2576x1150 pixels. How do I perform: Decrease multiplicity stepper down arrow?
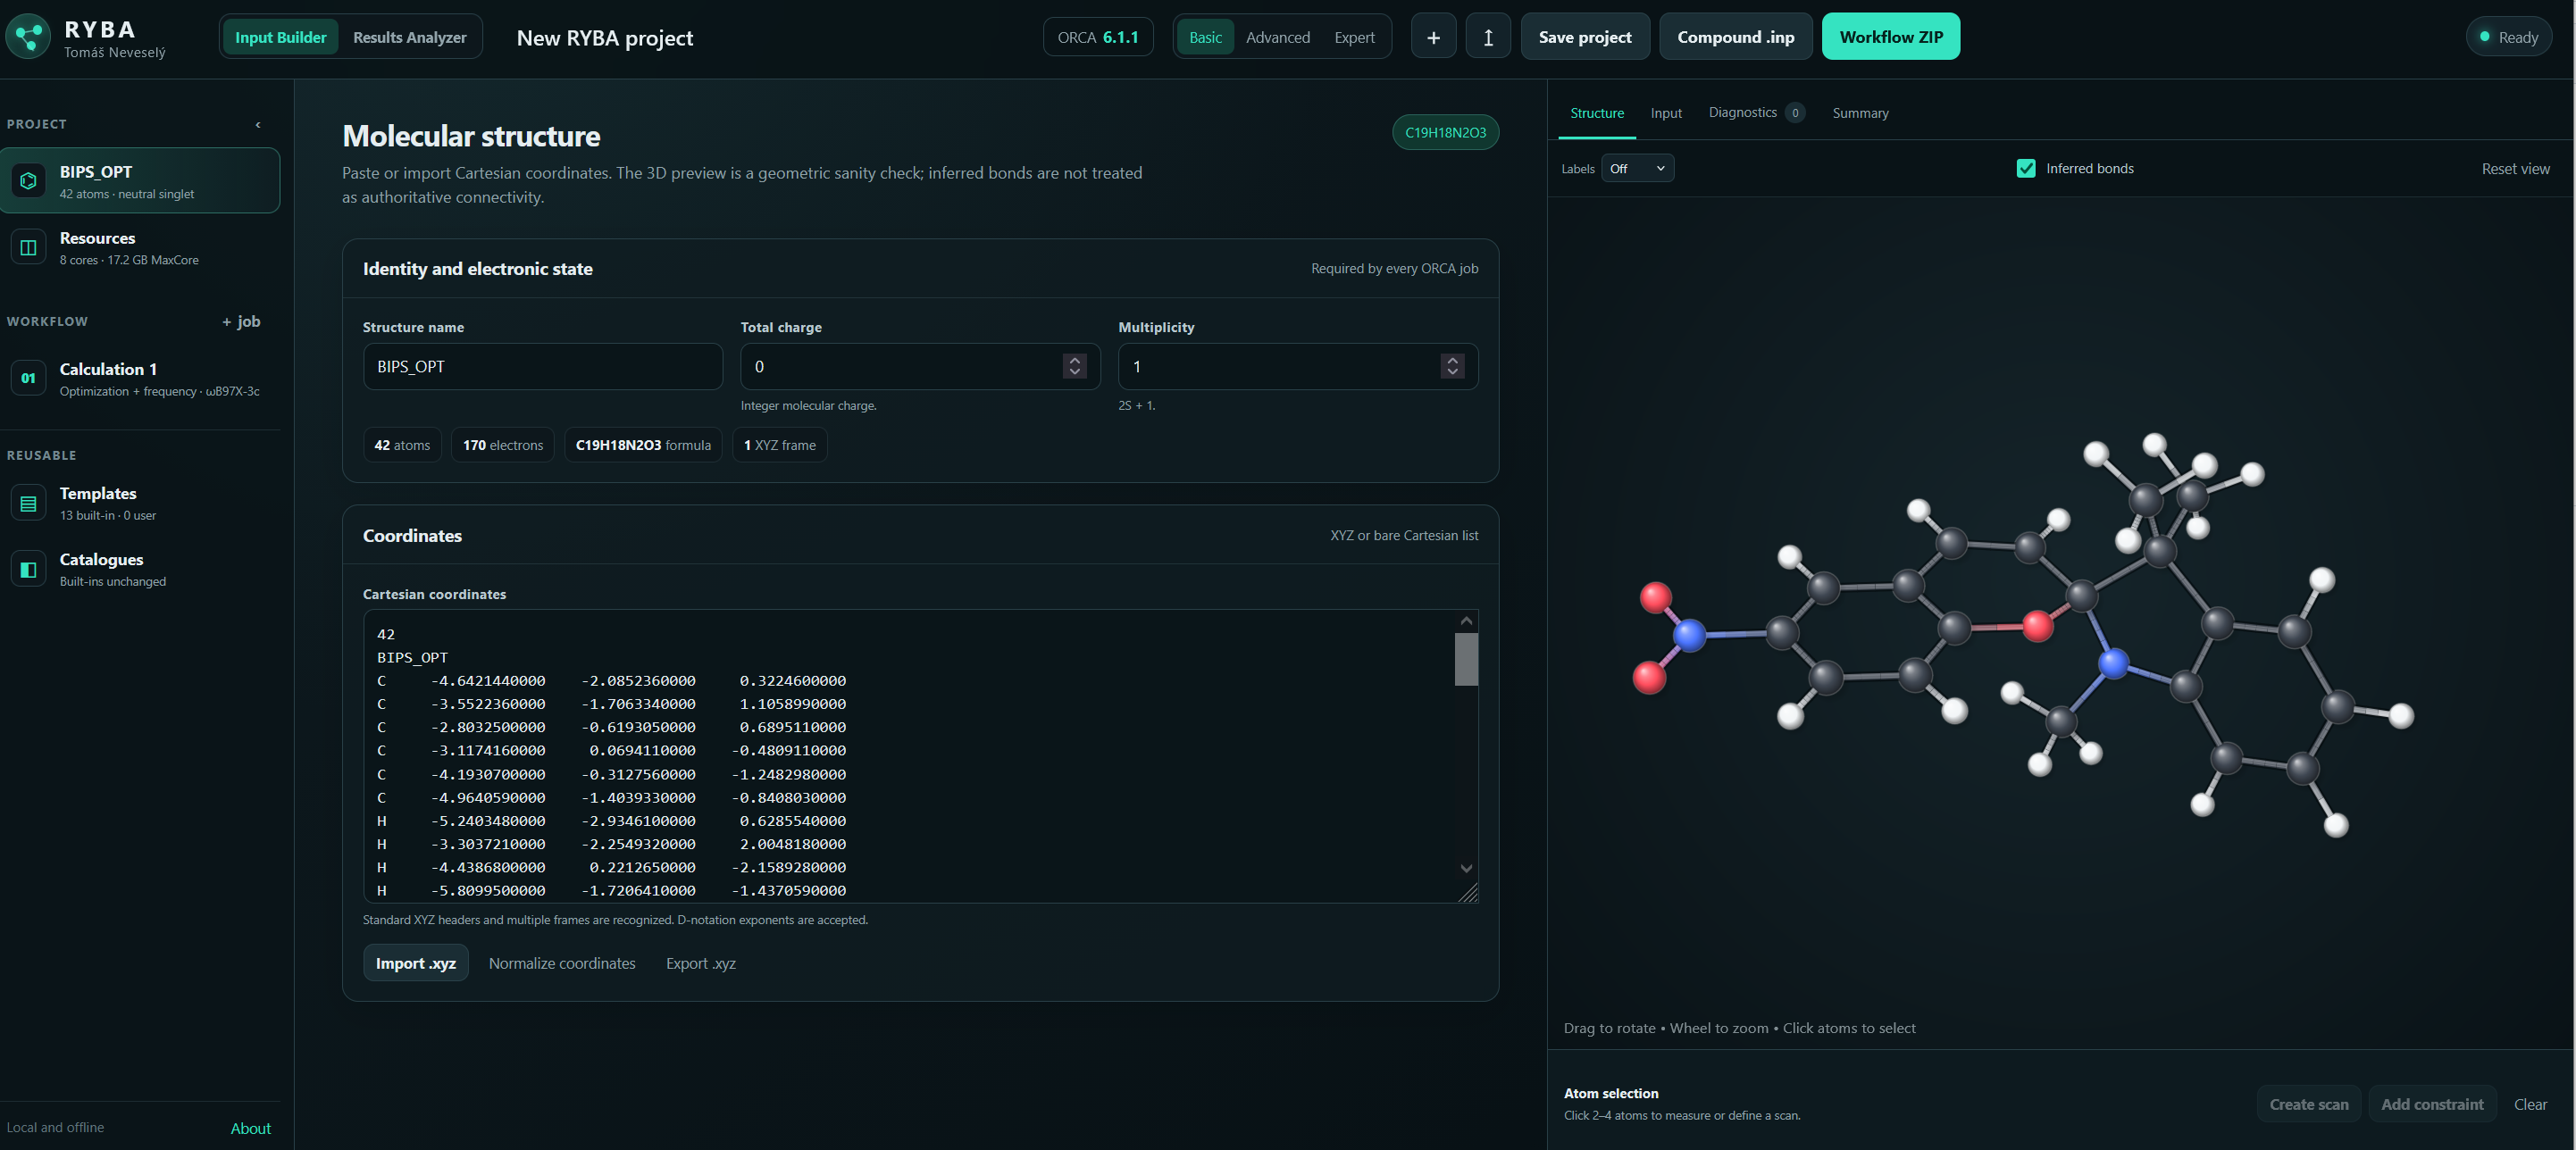tap(1452, 373)
